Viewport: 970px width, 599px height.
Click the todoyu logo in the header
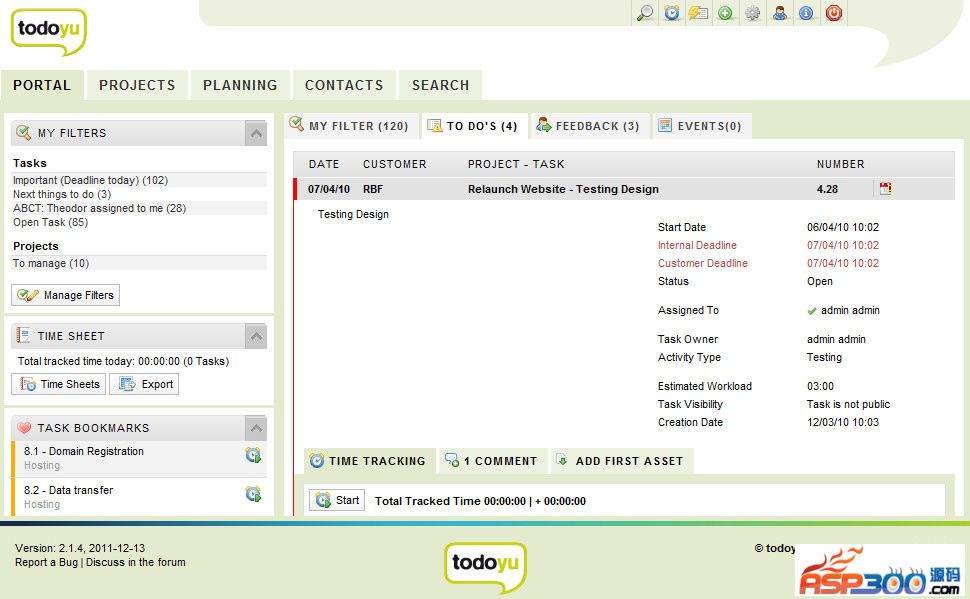click(48, 32)
